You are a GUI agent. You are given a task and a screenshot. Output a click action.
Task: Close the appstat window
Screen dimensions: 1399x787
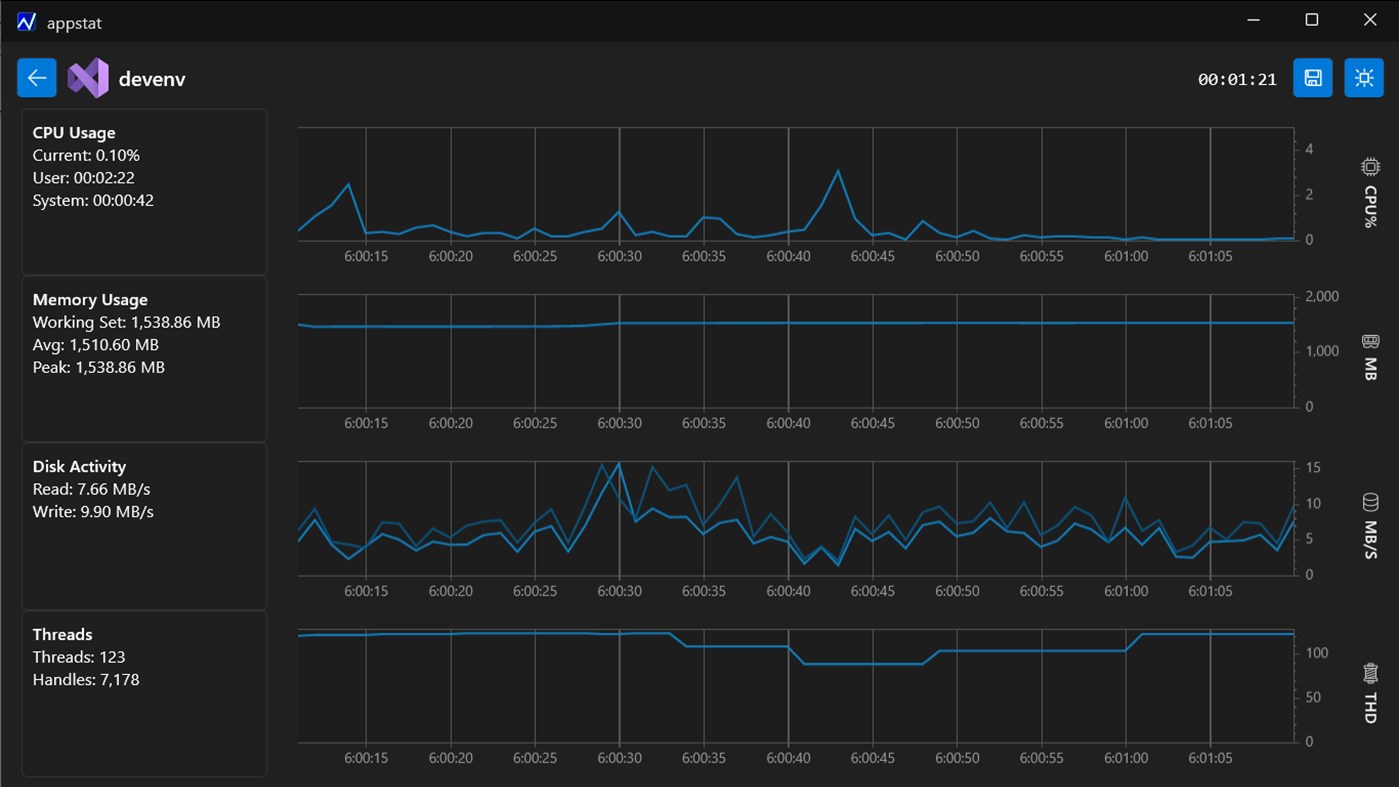click(1370, 20)
